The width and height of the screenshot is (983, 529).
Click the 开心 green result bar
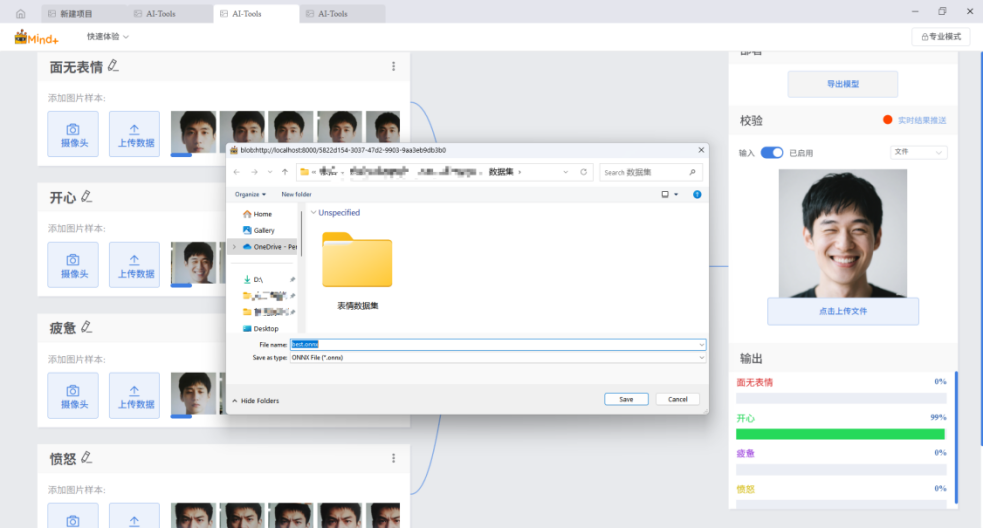tap(840, 434)
